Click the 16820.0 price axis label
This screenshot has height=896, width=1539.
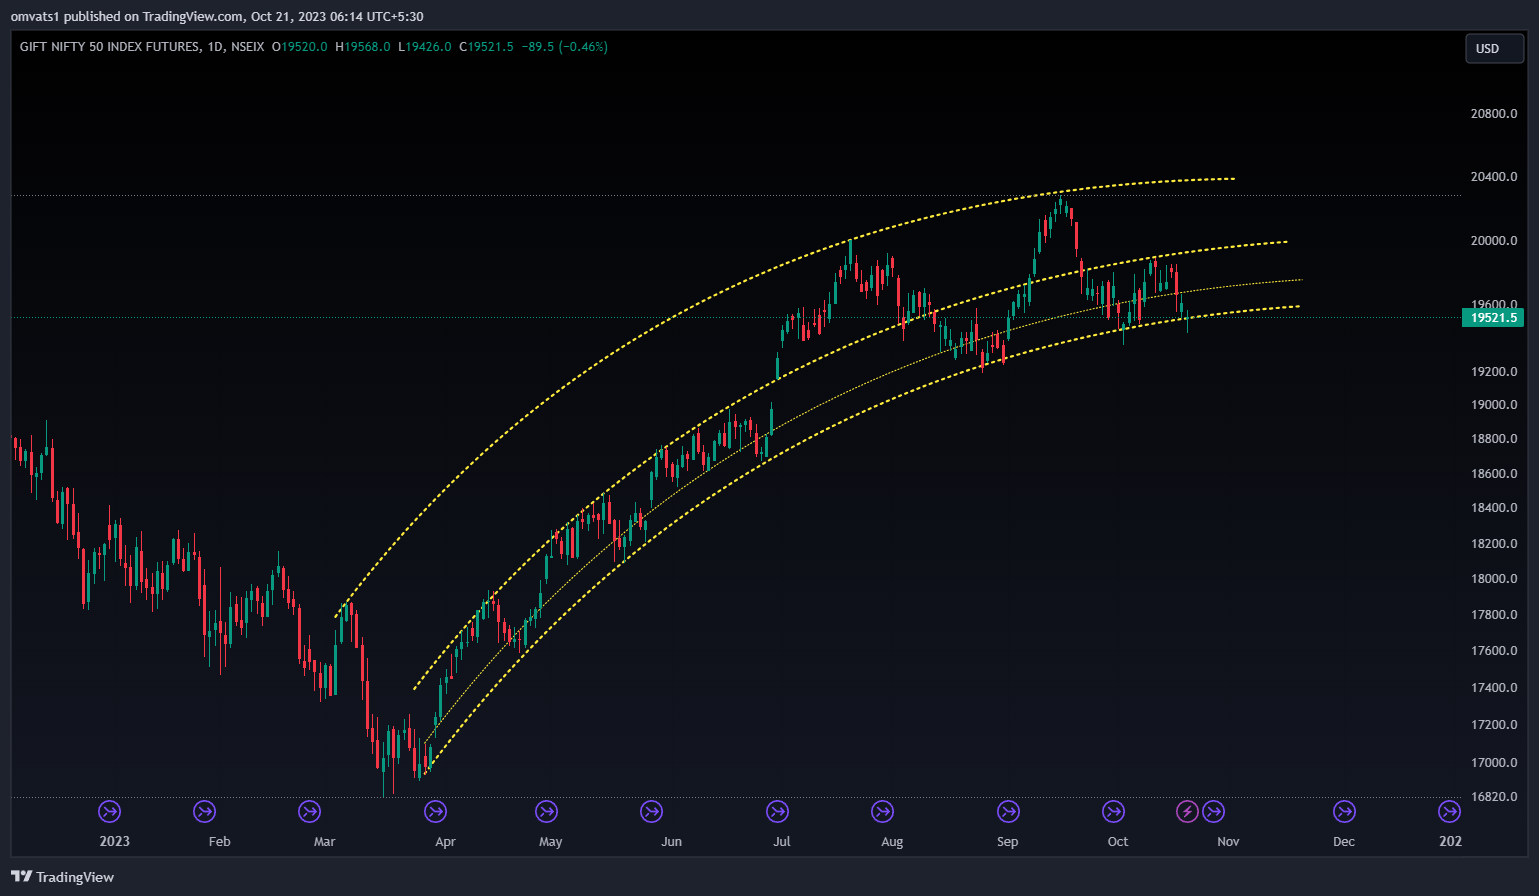point(1493,797)
